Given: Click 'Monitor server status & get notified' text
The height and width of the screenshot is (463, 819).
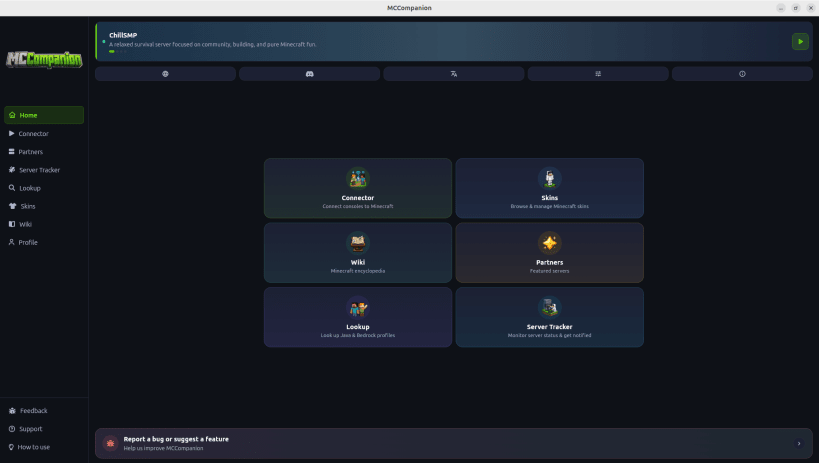Looking at the screenshot, I should click(549, 335).
